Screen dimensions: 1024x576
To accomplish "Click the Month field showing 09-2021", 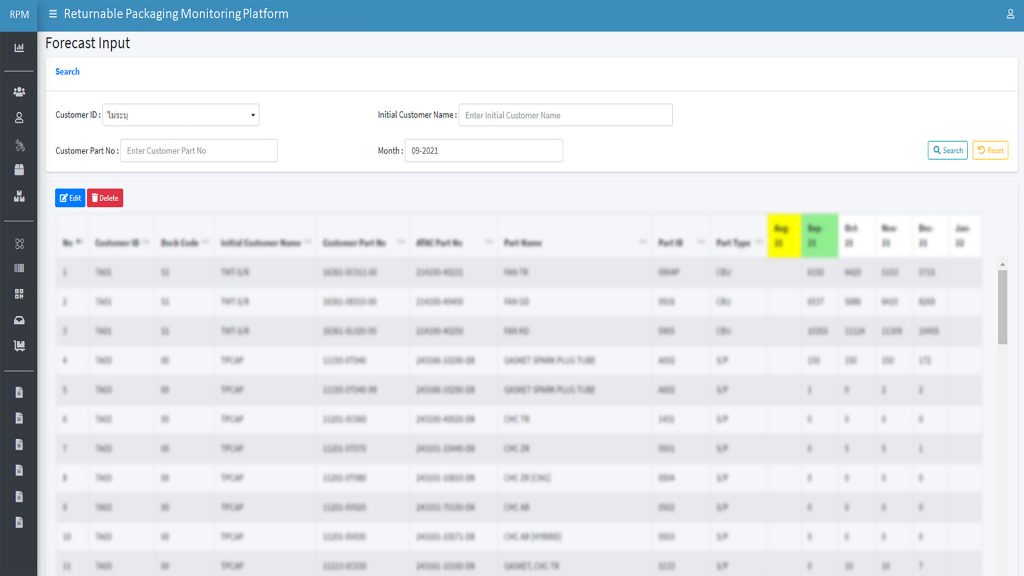I will pyautogui.click(x=483, y=150).
